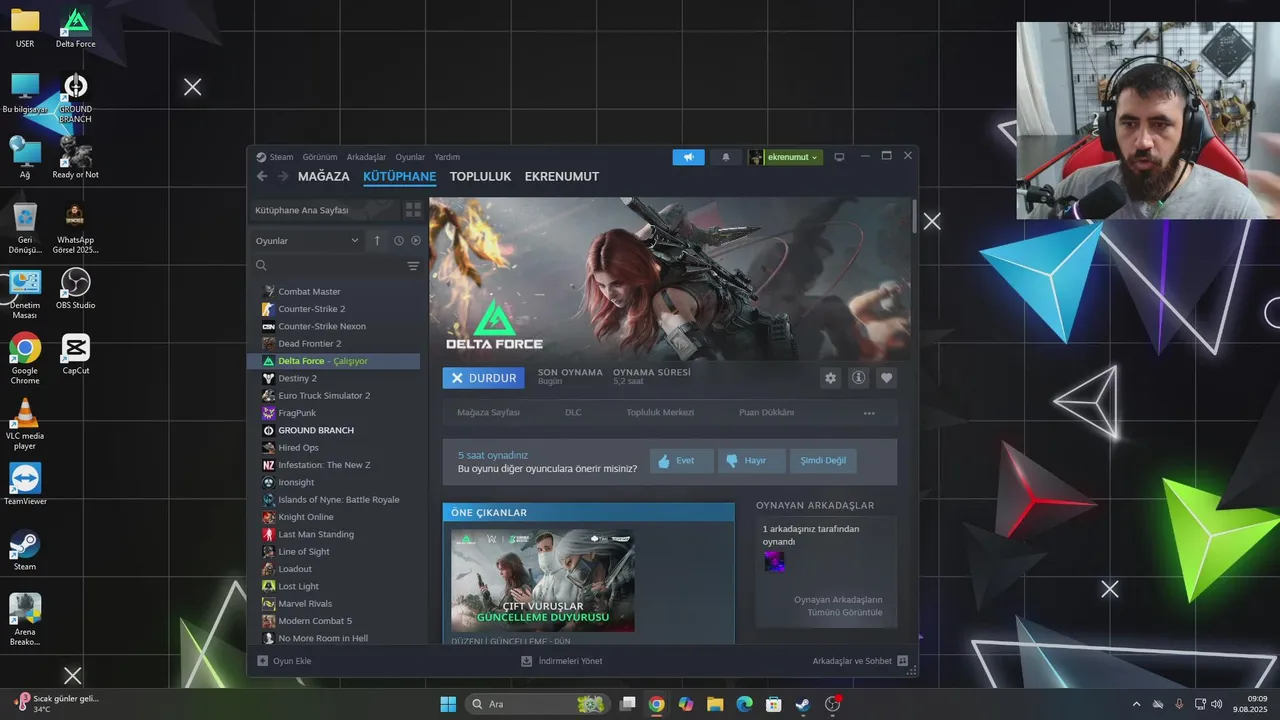
Task: Go to MAĞAZA tab
Action: 324,176
